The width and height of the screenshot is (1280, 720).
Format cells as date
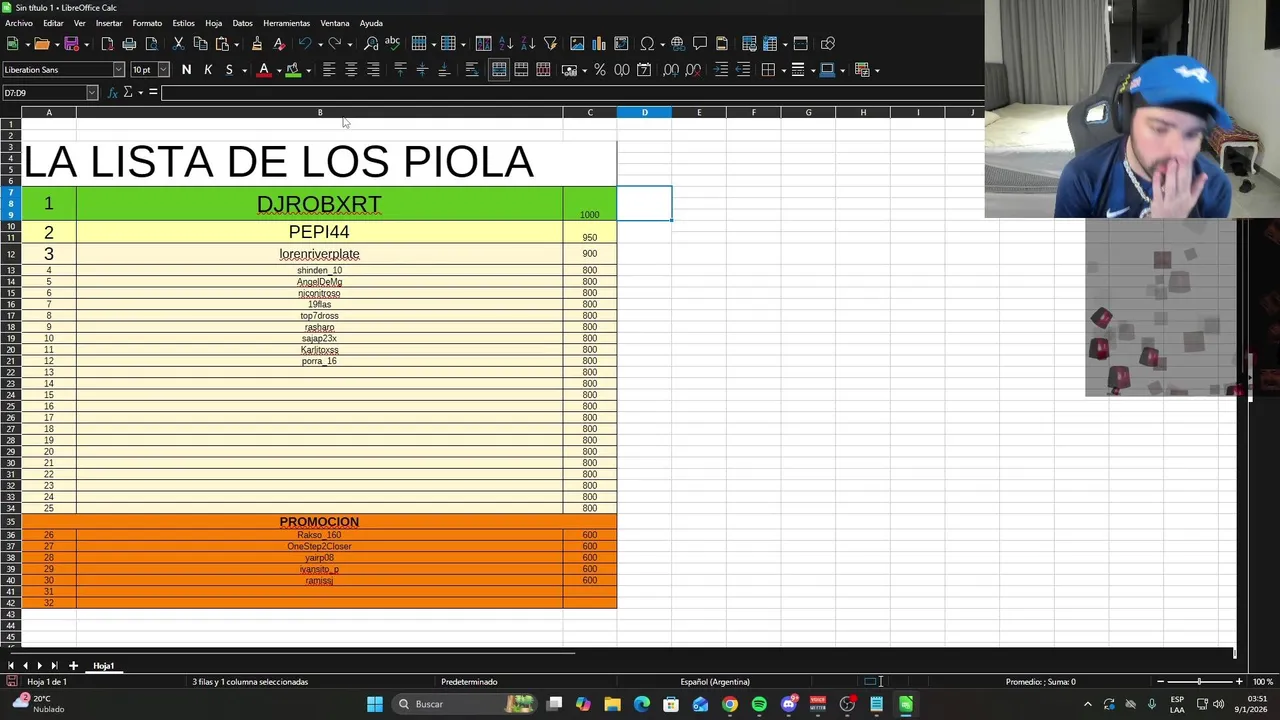[644, 70]
